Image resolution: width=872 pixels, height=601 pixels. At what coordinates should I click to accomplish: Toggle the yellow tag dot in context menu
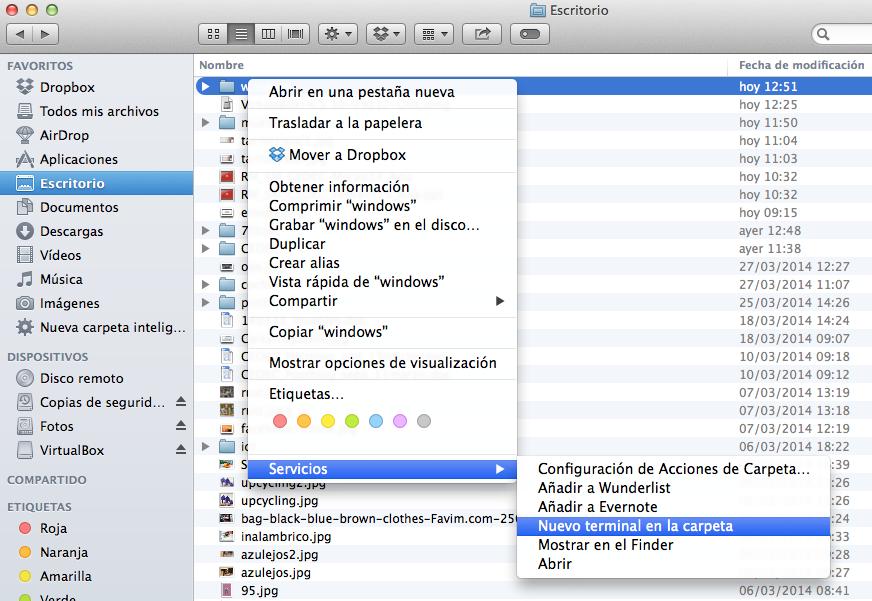tap(328, 421)
